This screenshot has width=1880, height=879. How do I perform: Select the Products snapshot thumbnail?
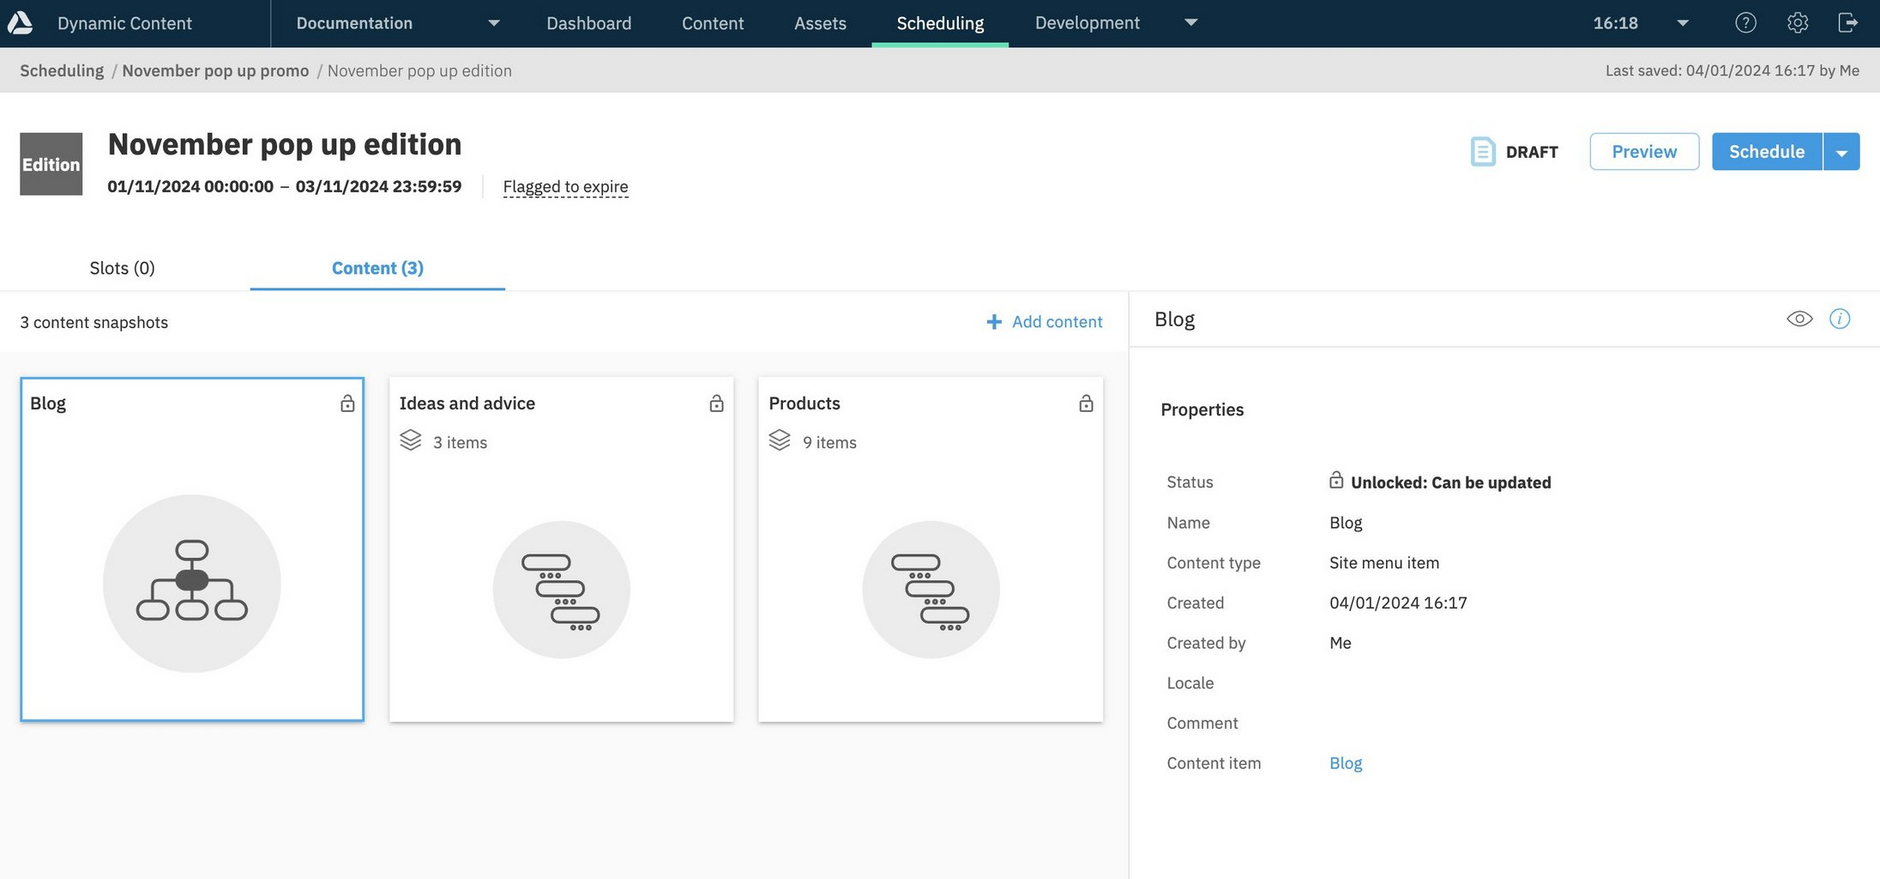coord(930,589)
